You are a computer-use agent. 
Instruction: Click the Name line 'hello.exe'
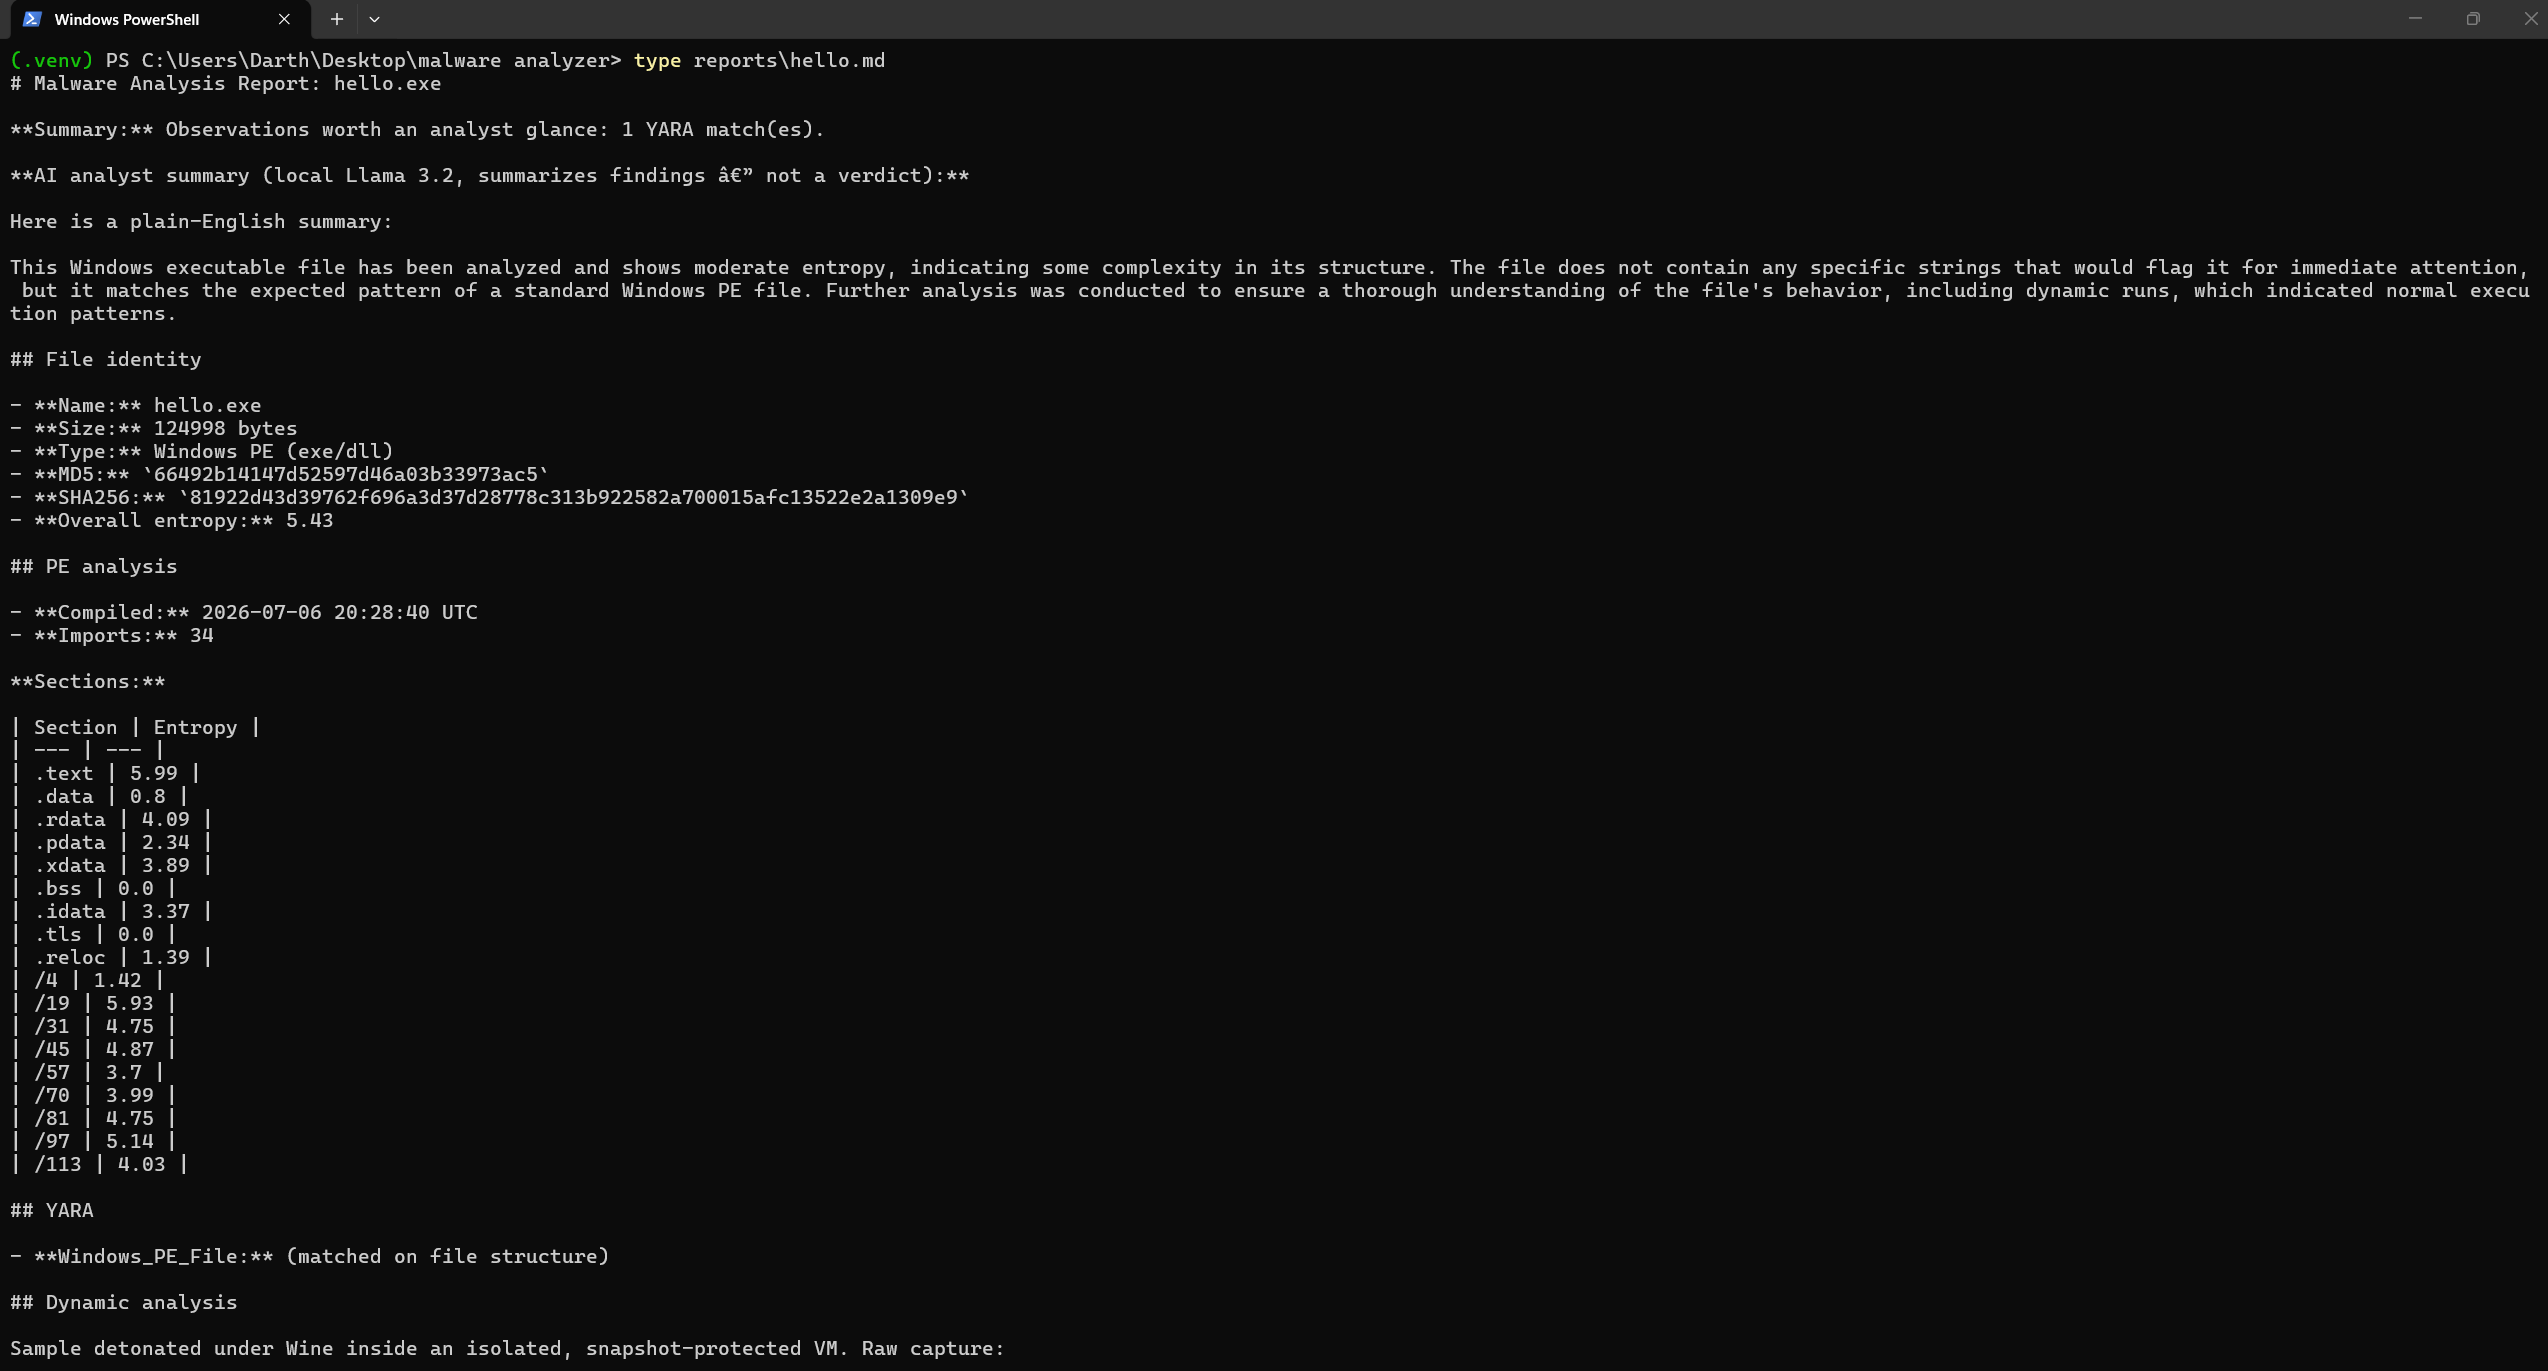coord(136,406)
